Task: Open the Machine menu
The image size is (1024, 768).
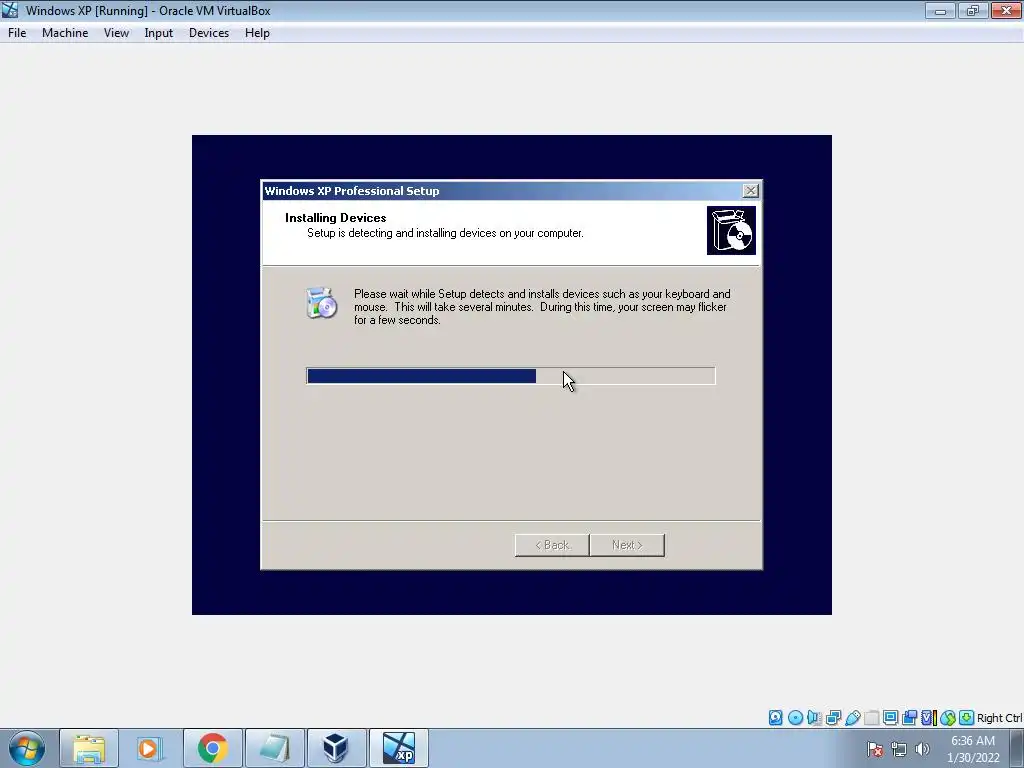Action: pyautogui.click(x=65, y=33)
